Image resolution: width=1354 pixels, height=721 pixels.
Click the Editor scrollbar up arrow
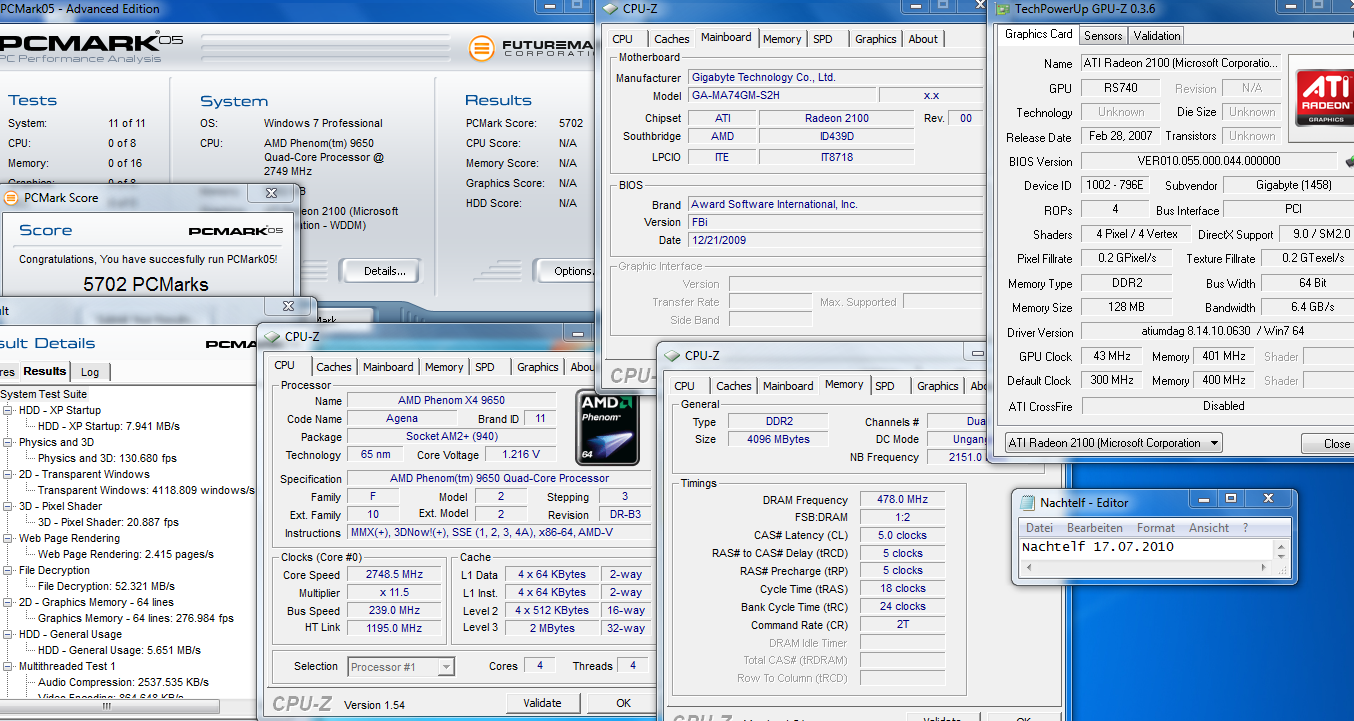1282,546
